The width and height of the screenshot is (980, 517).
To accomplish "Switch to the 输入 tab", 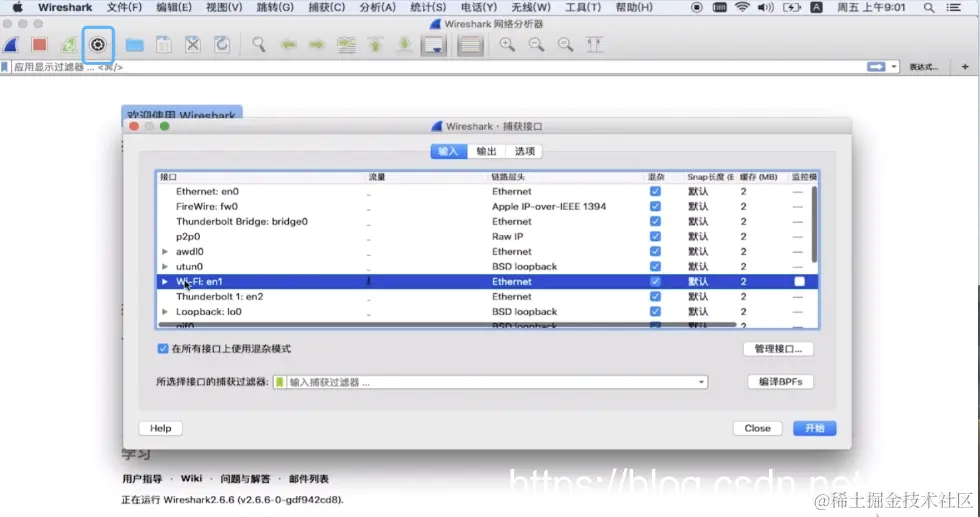I will click(448, 151).
